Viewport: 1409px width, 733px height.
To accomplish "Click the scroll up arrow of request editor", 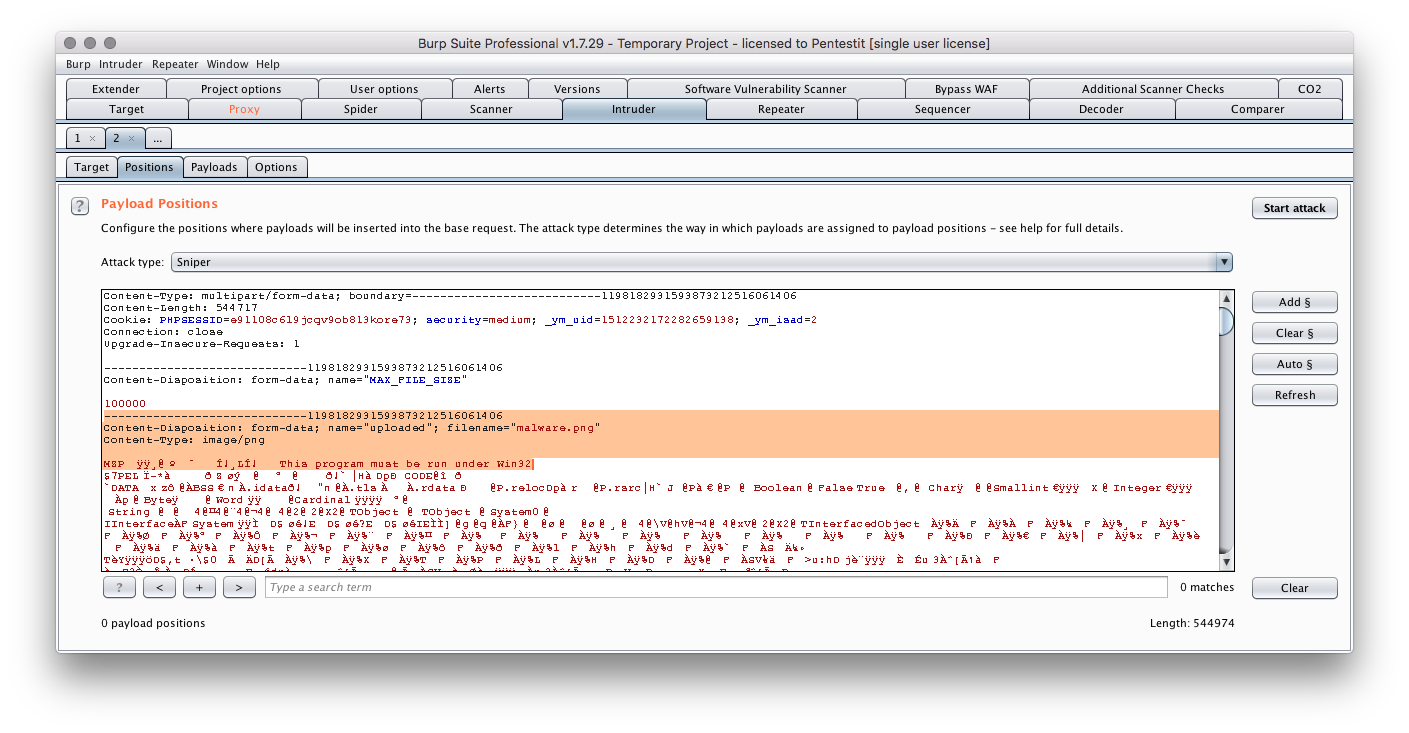I will pyautogui.click(x=1226, y=298).
